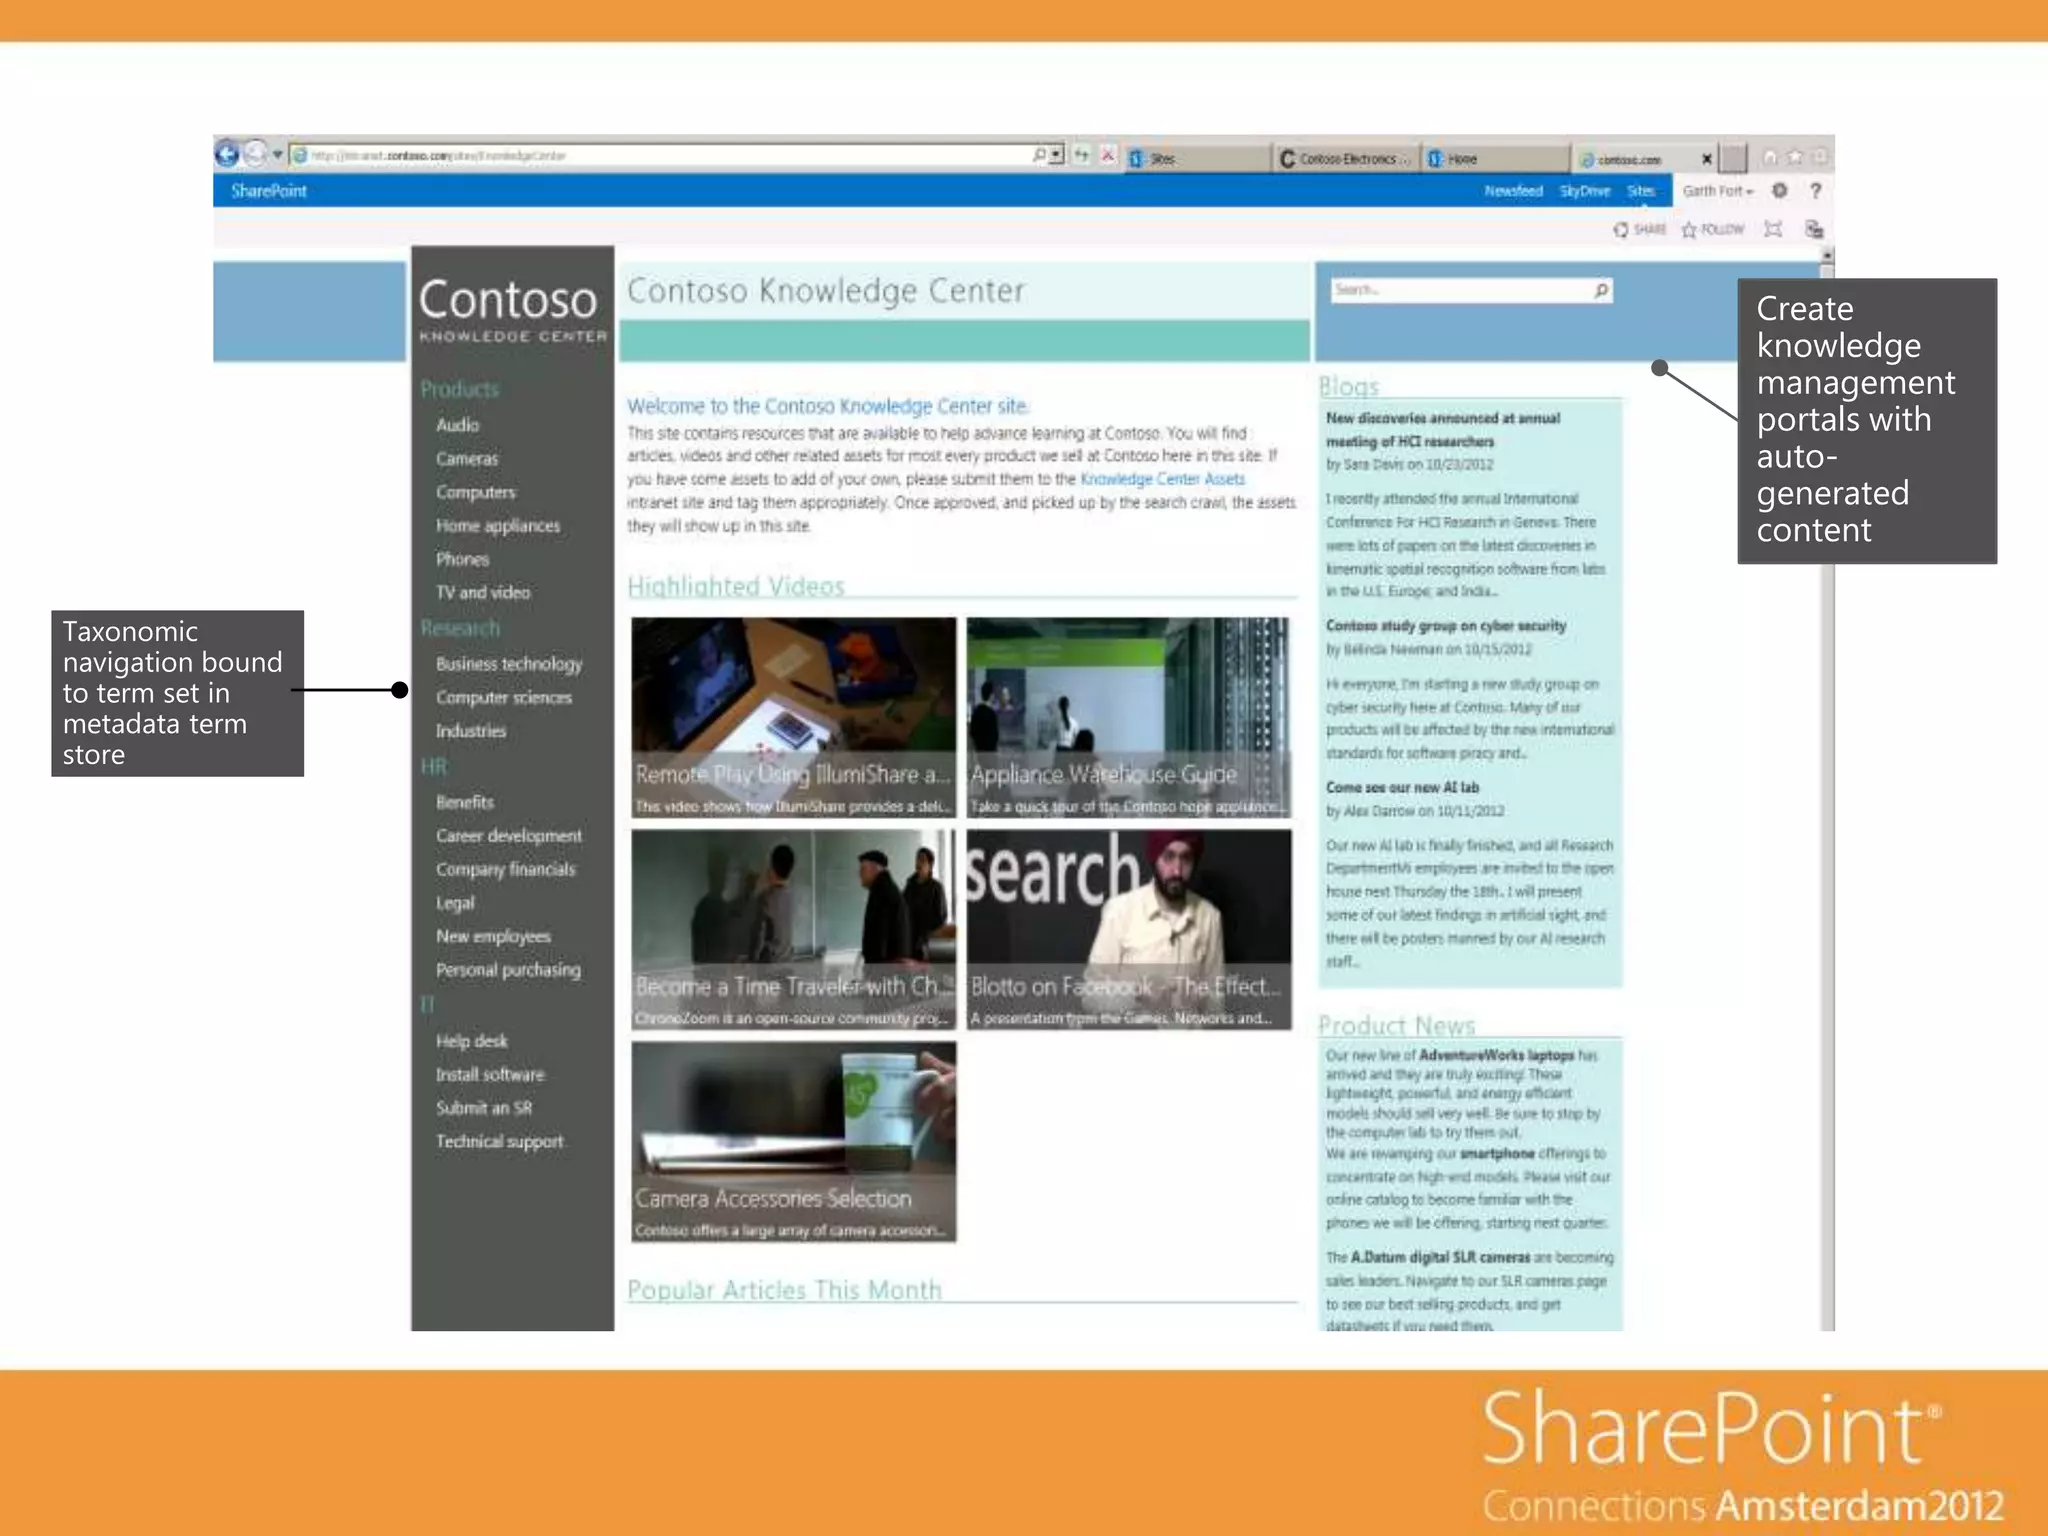Select Personal purchasing in the navigation
Screen dimensions: 2048x1536
click(508, 970)
